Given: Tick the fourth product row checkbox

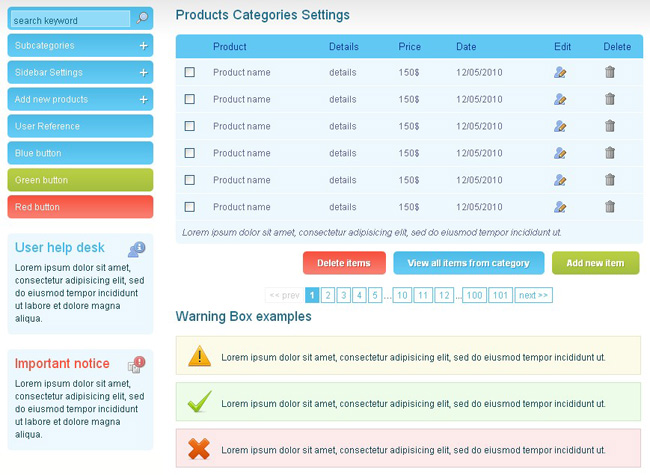Looking at the screenshot, I should click(x=190, y=153).
